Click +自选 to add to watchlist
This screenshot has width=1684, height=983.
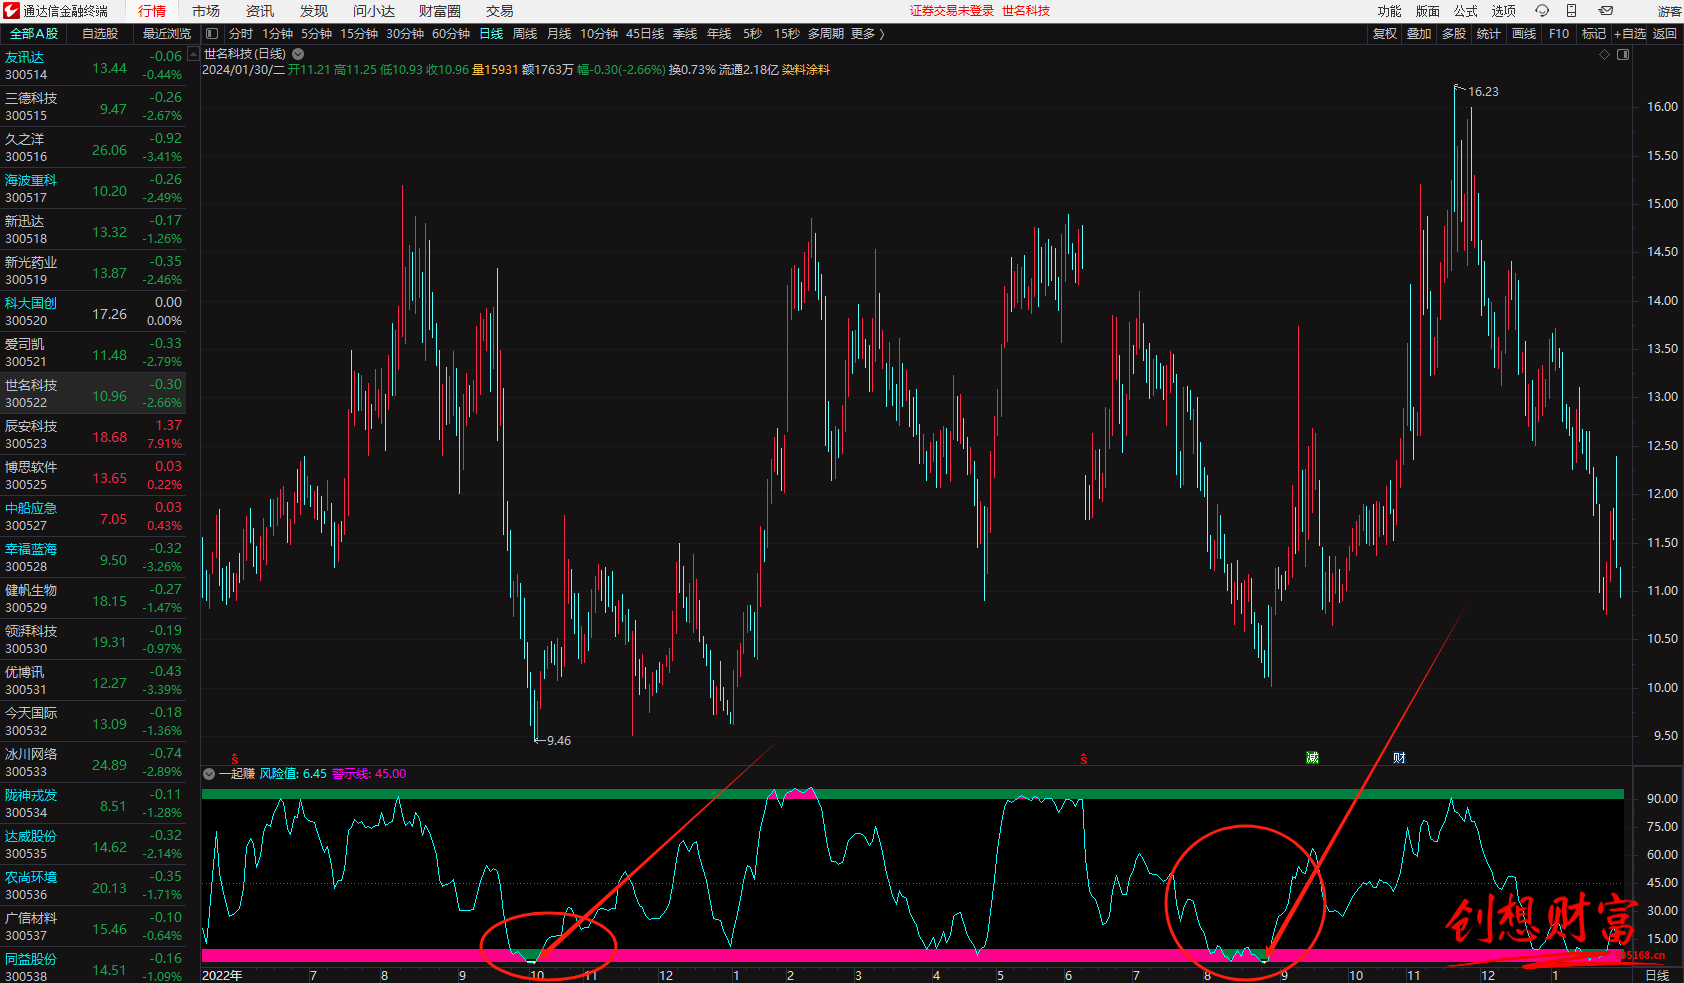1630,34
